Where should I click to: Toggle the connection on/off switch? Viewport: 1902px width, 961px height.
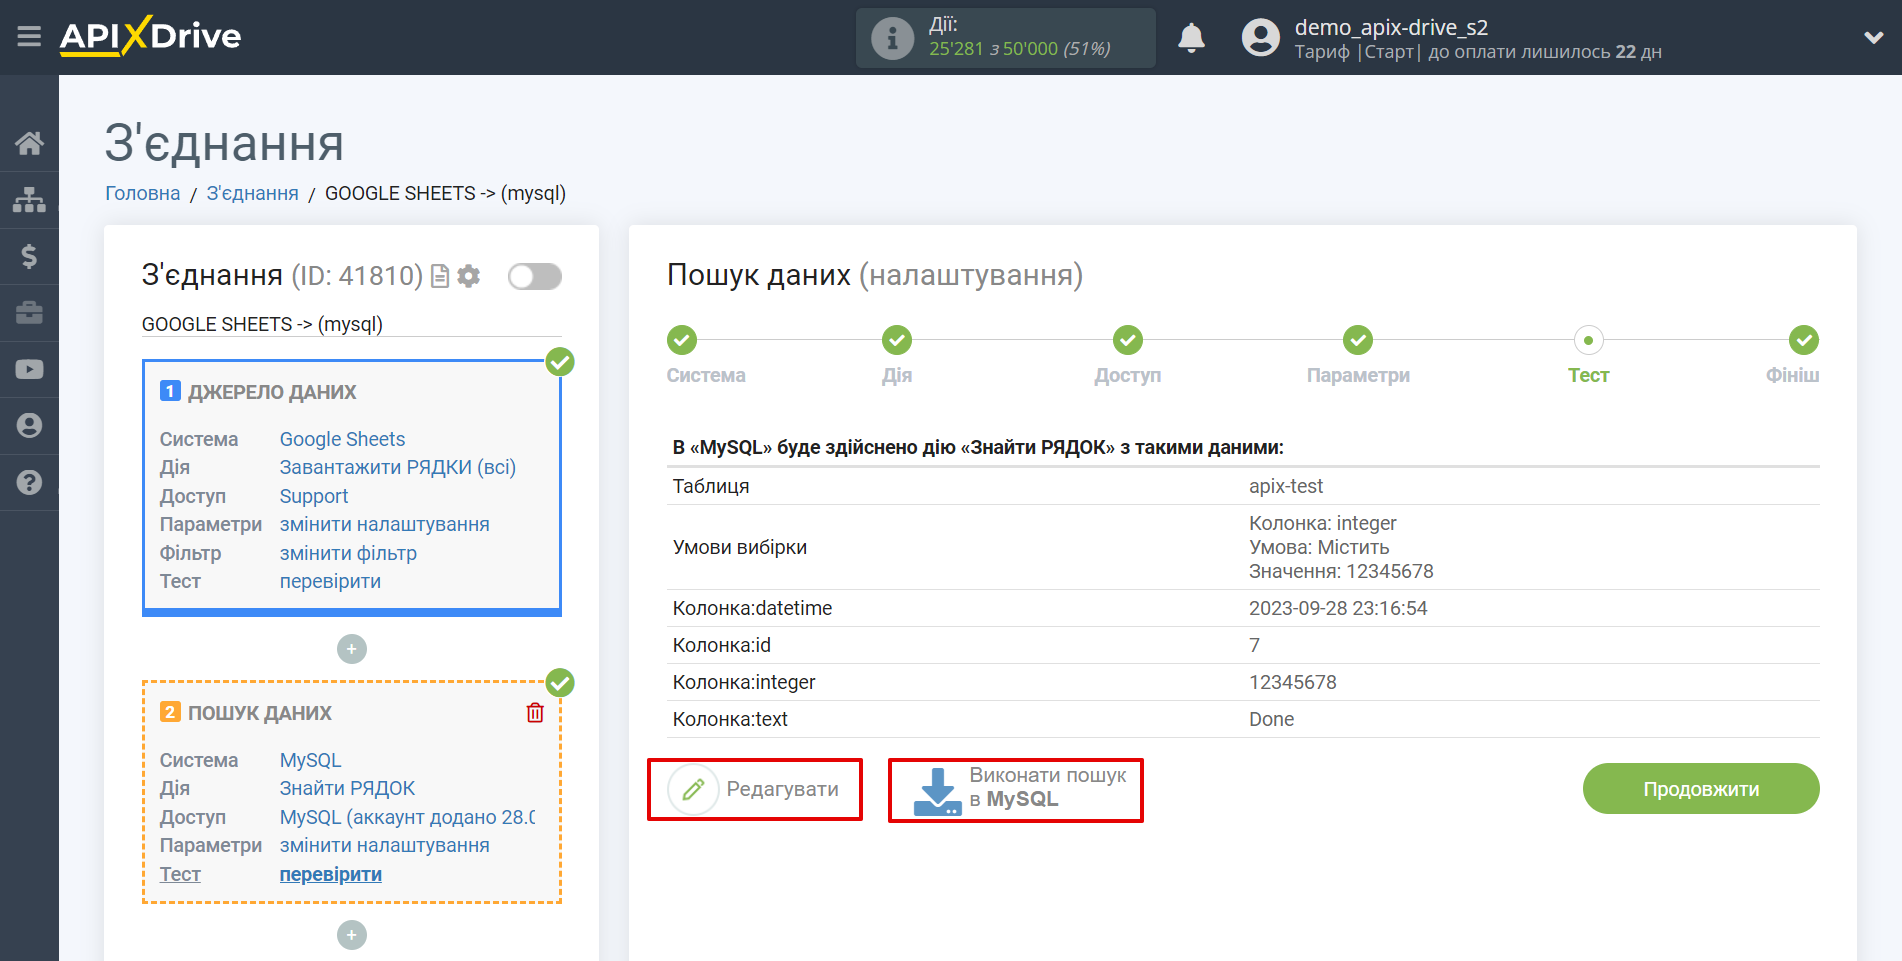tap(534, 276)
